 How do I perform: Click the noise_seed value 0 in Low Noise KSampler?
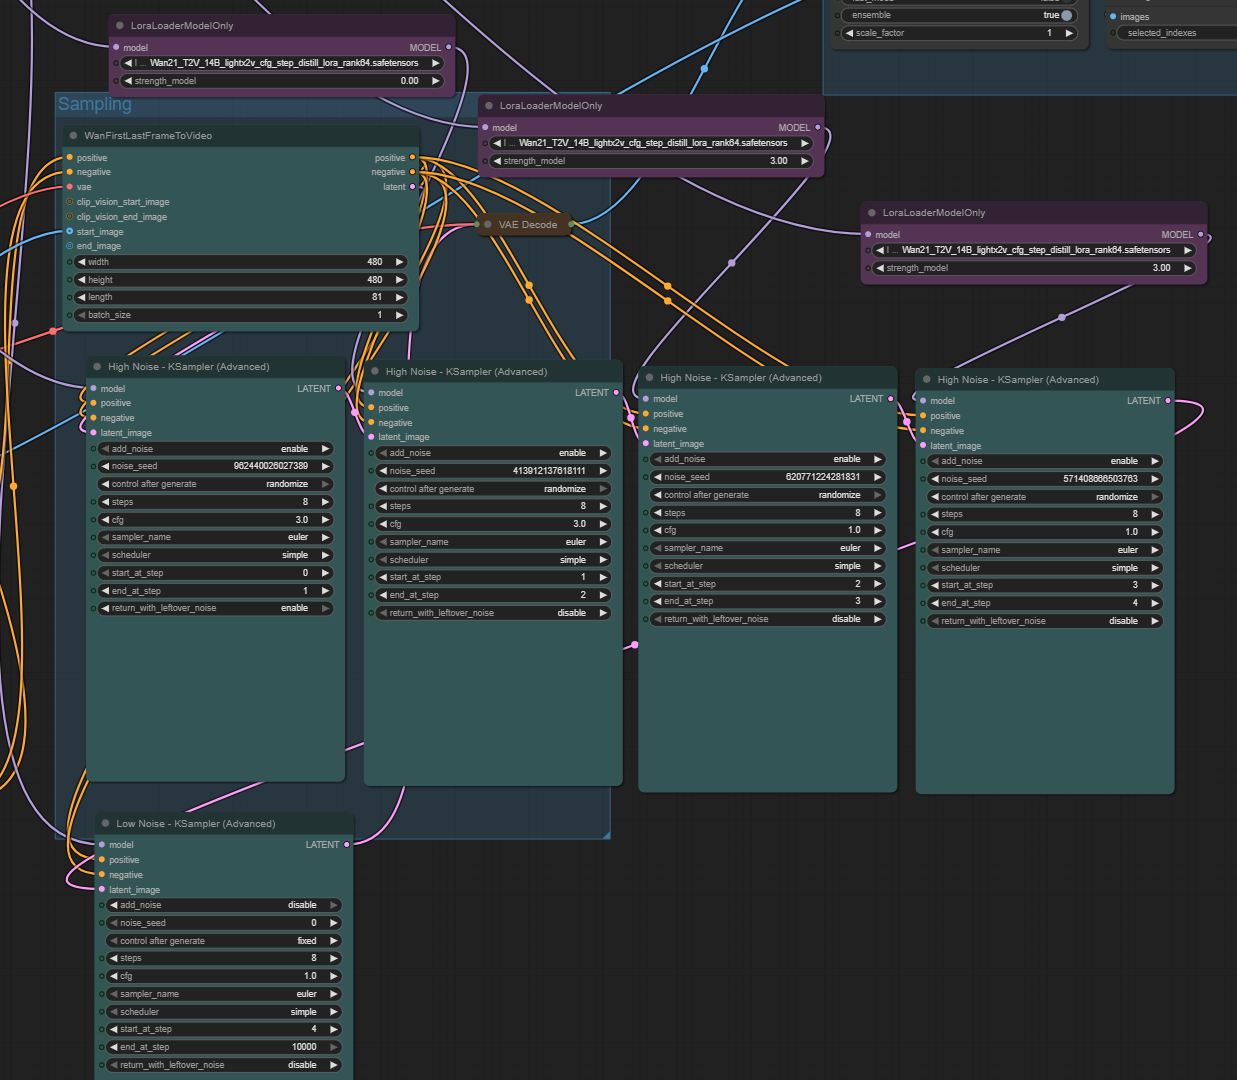[x=223, y=923]
